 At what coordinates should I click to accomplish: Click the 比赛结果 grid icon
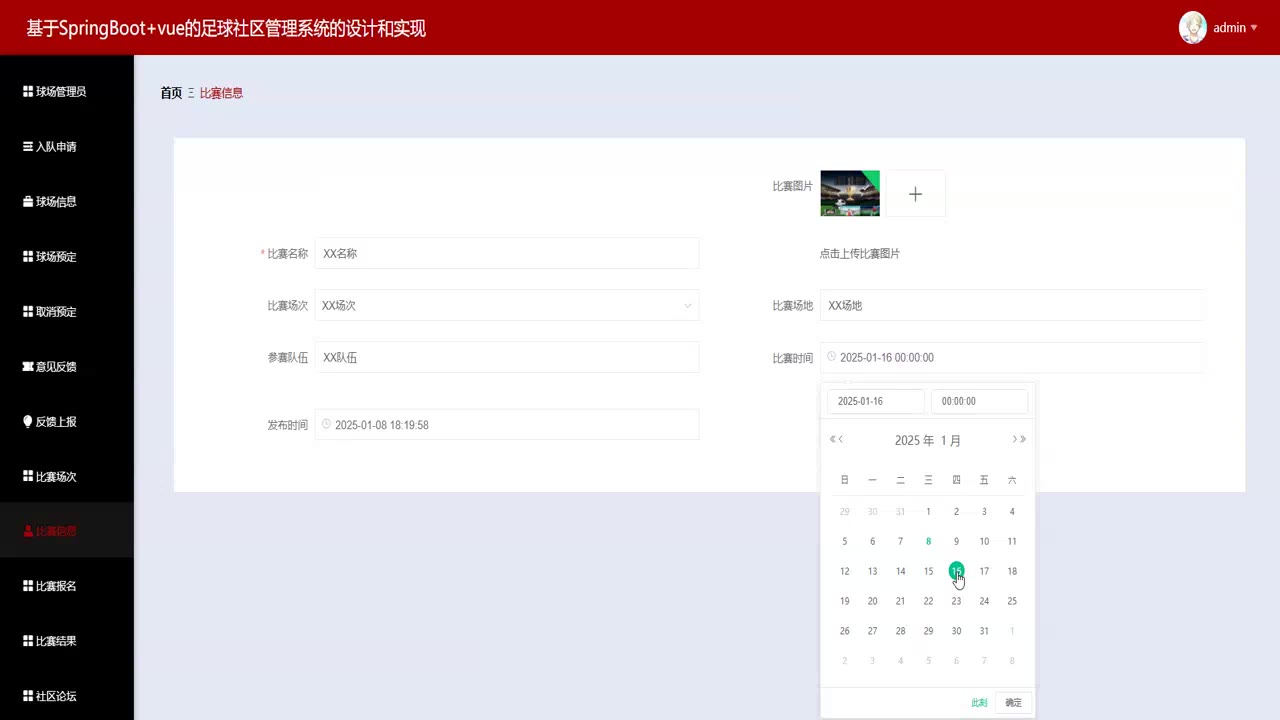tap(28, 642)
